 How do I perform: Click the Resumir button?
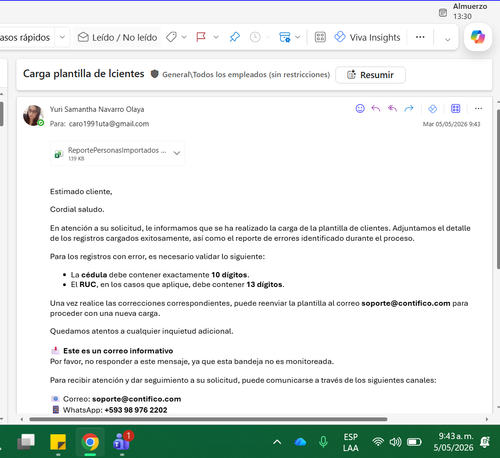pos(370,75)
